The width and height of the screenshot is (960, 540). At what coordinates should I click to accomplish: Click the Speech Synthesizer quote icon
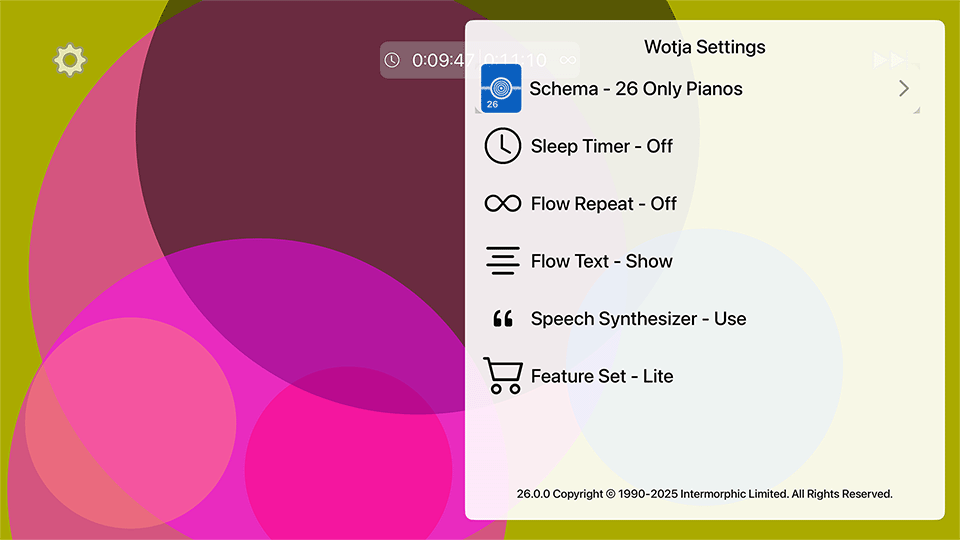point(503,319)
